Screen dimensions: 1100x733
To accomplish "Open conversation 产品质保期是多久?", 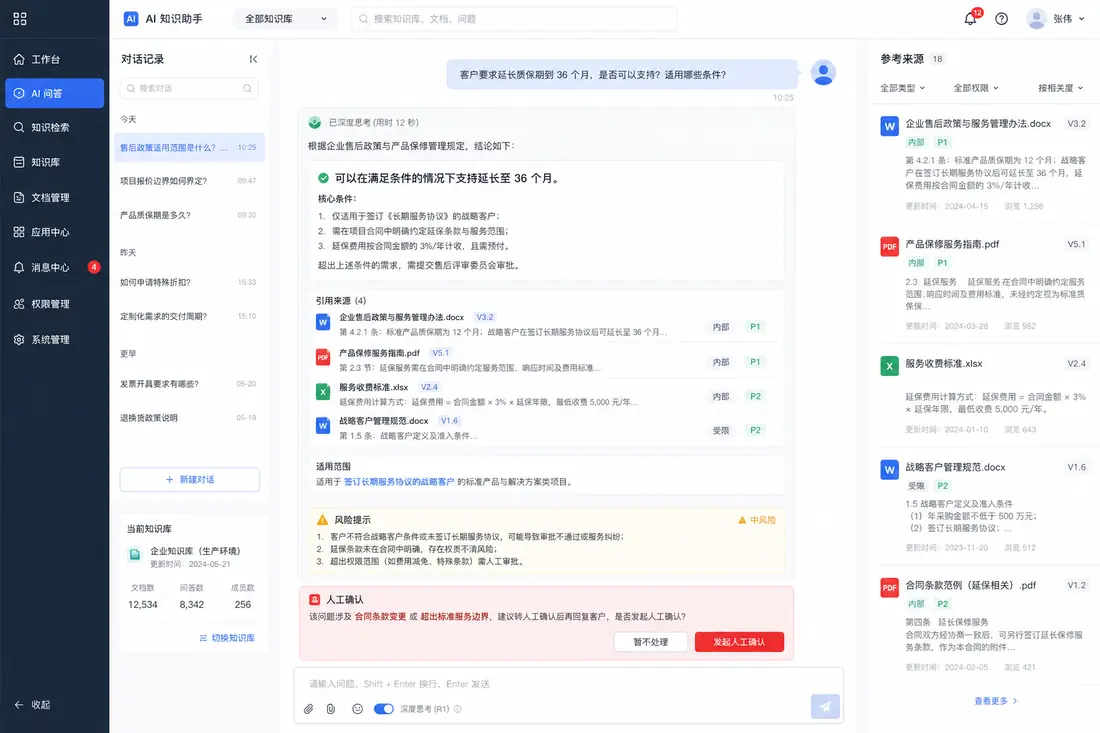I will click(x=189, y=215).
